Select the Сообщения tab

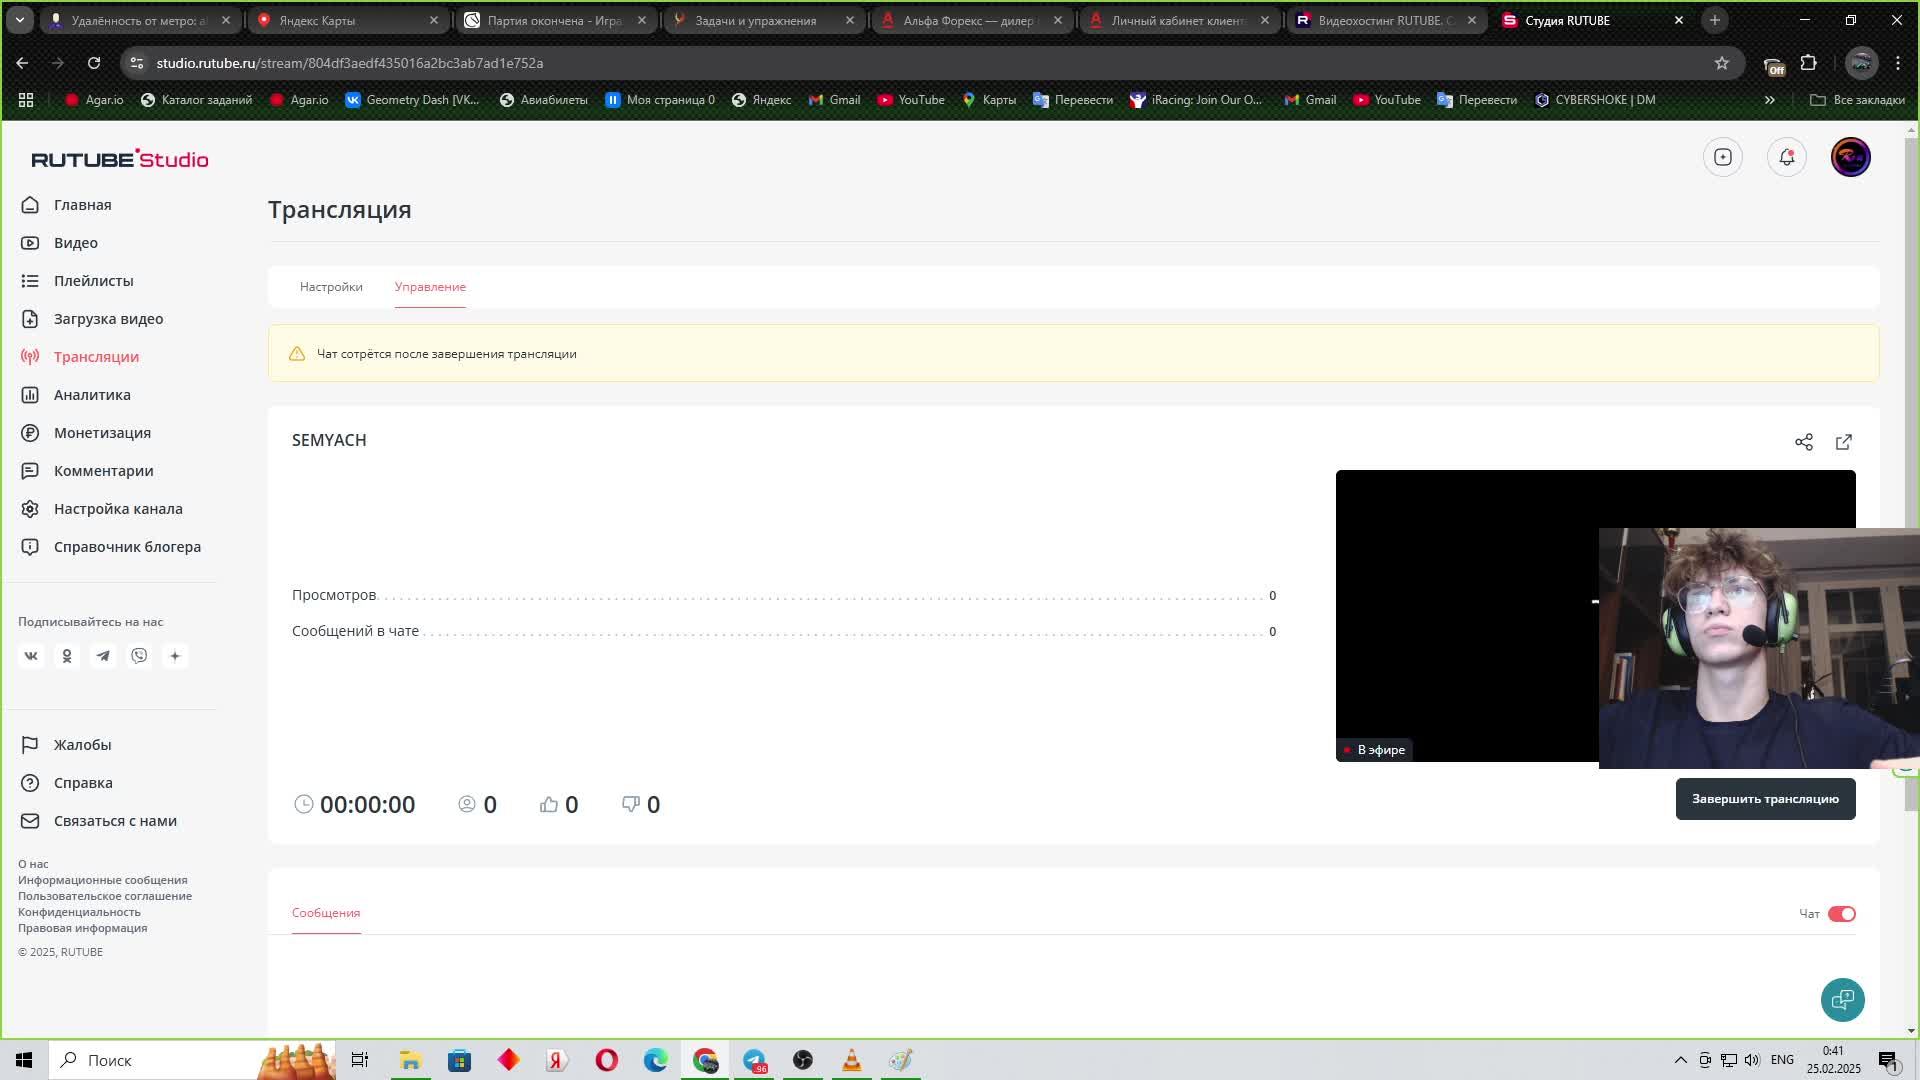[326, 913]
